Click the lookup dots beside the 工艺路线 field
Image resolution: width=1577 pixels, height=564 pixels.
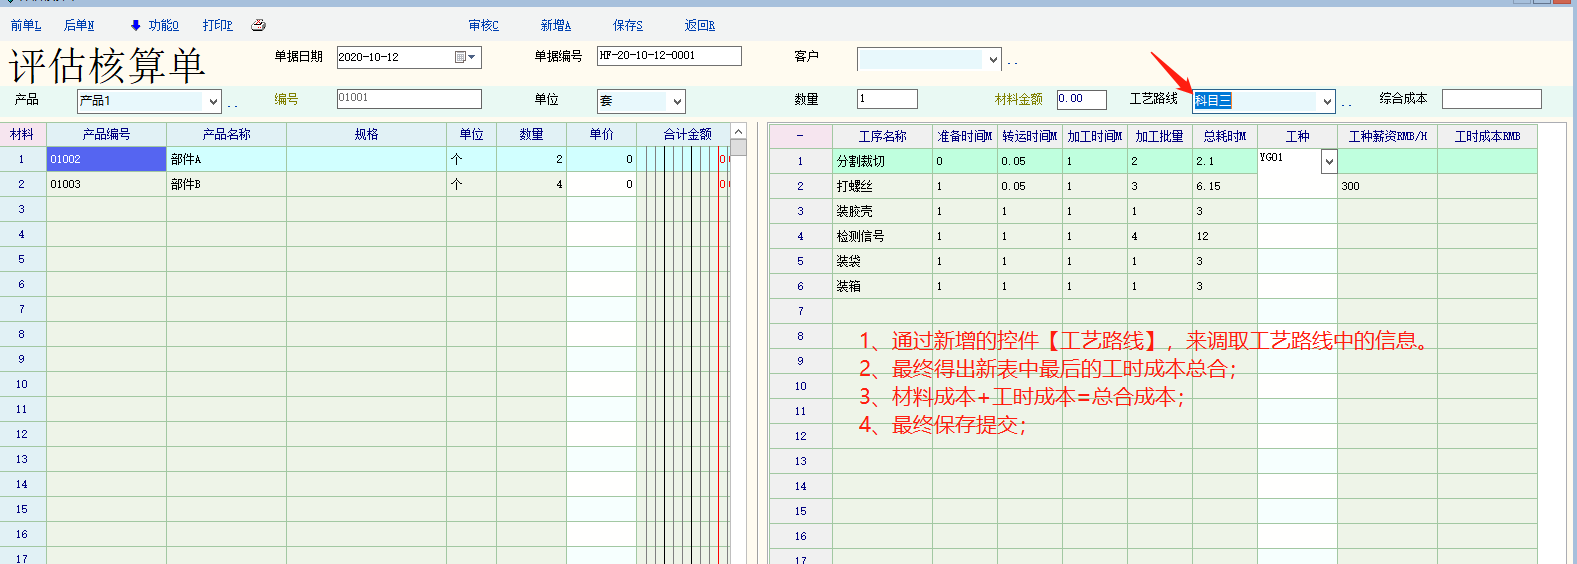(1346, 104)
